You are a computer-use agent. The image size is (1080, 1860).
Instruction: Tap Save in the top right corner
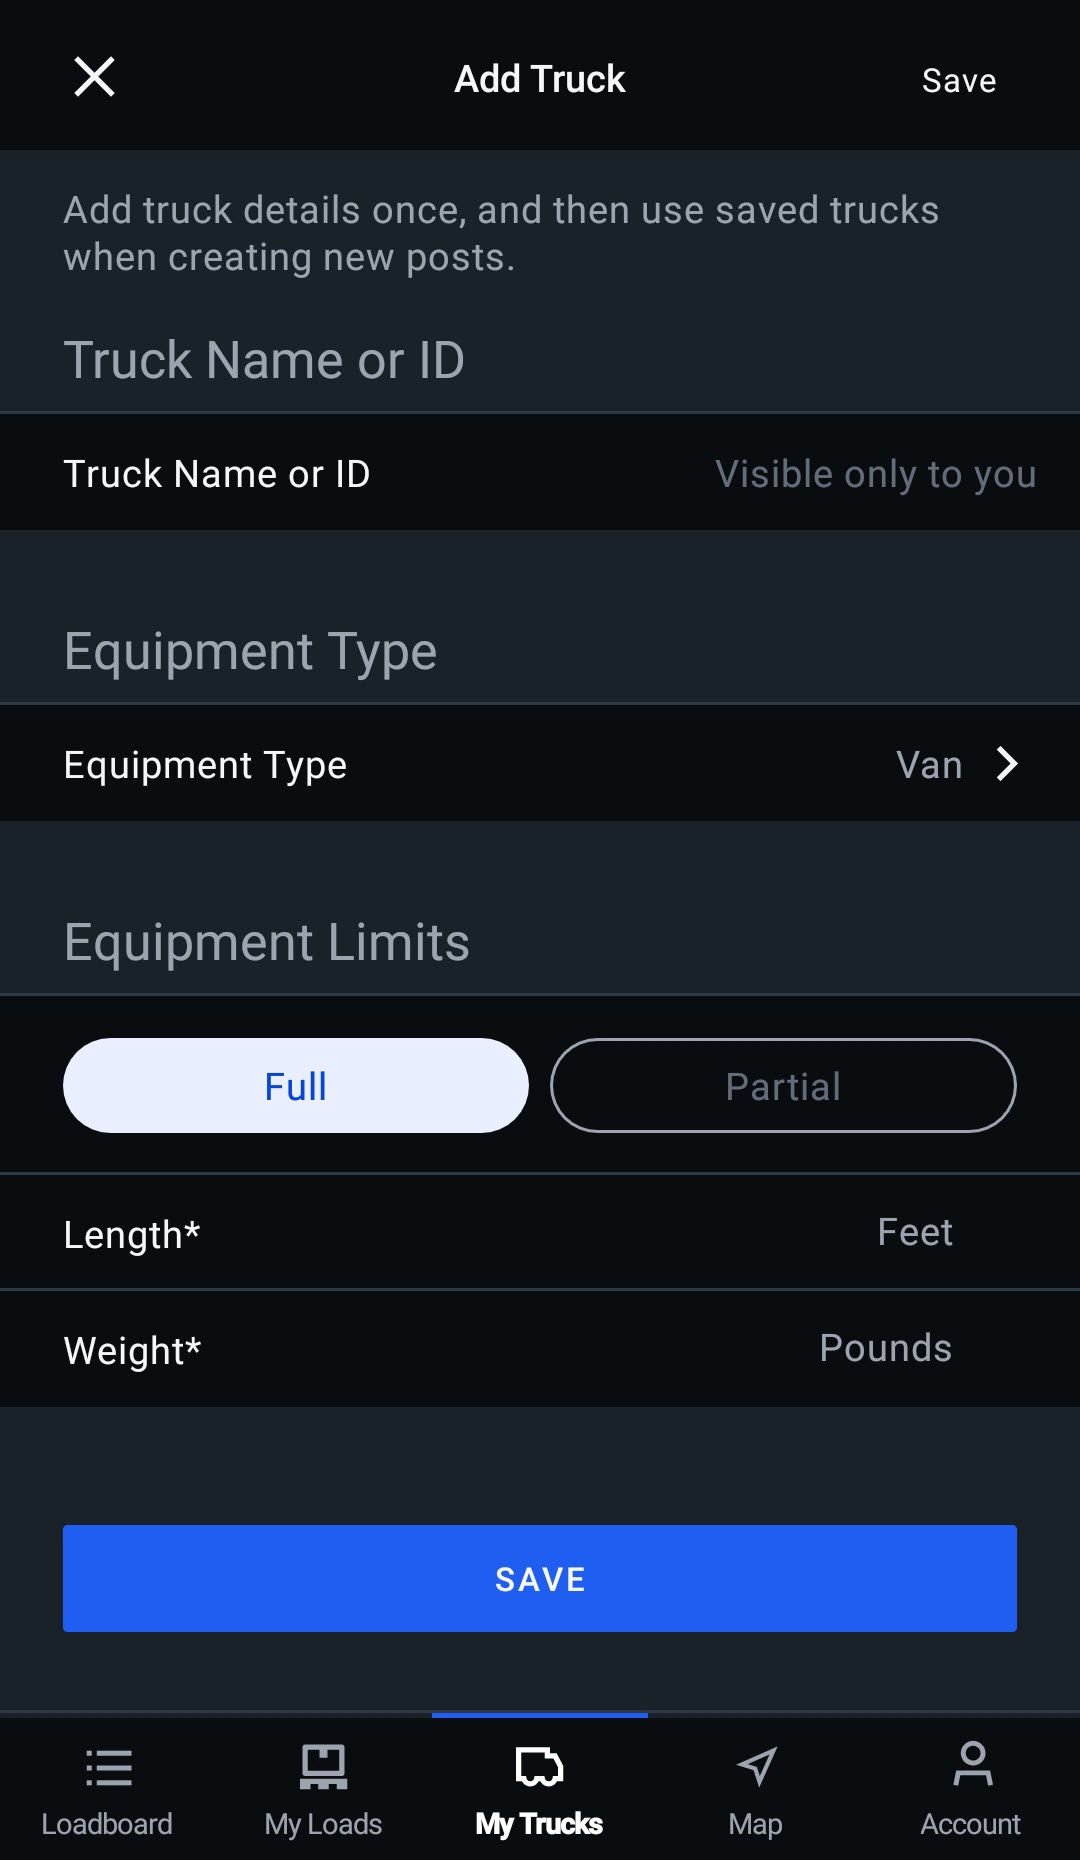(957, 80)
